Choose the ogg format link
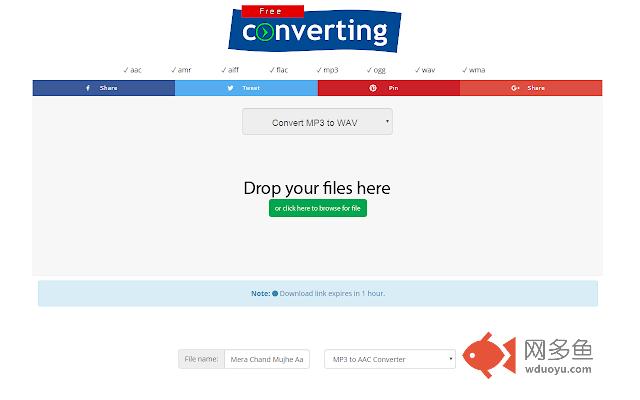 point(376,70)
